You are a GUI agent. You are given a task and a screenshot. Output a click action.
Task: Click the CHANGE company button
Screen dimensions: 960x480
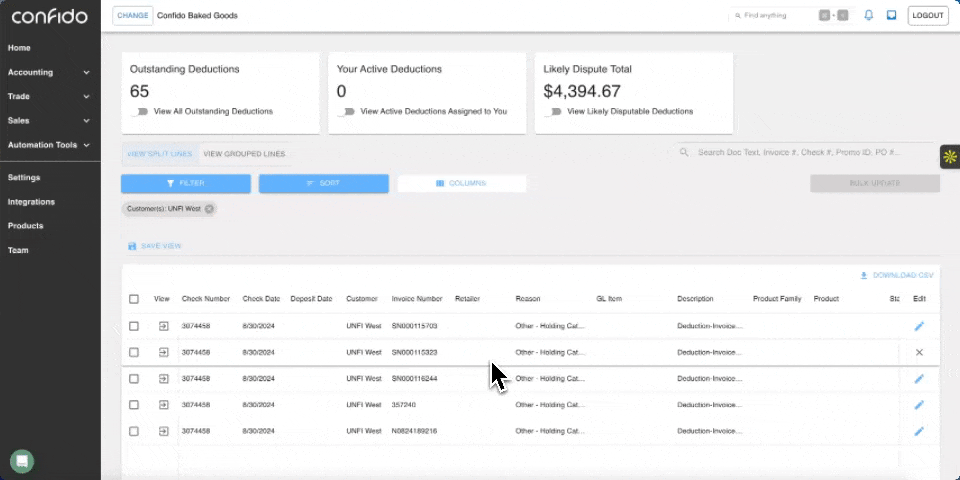[133, 16]
